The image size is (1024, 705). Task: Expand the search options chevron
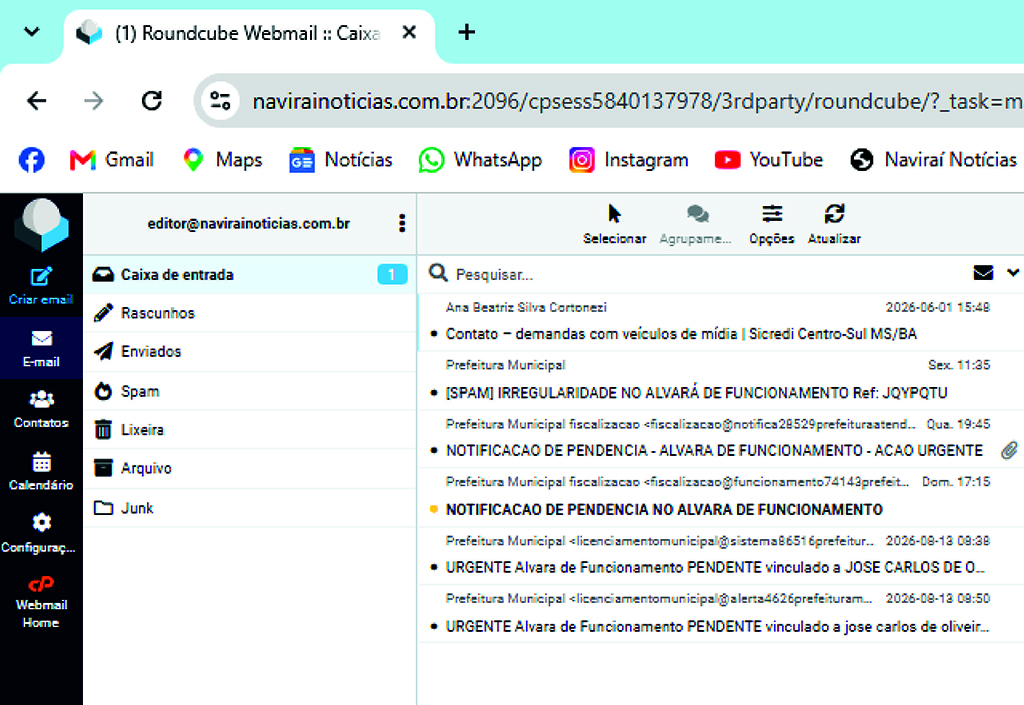[1013, 273]
